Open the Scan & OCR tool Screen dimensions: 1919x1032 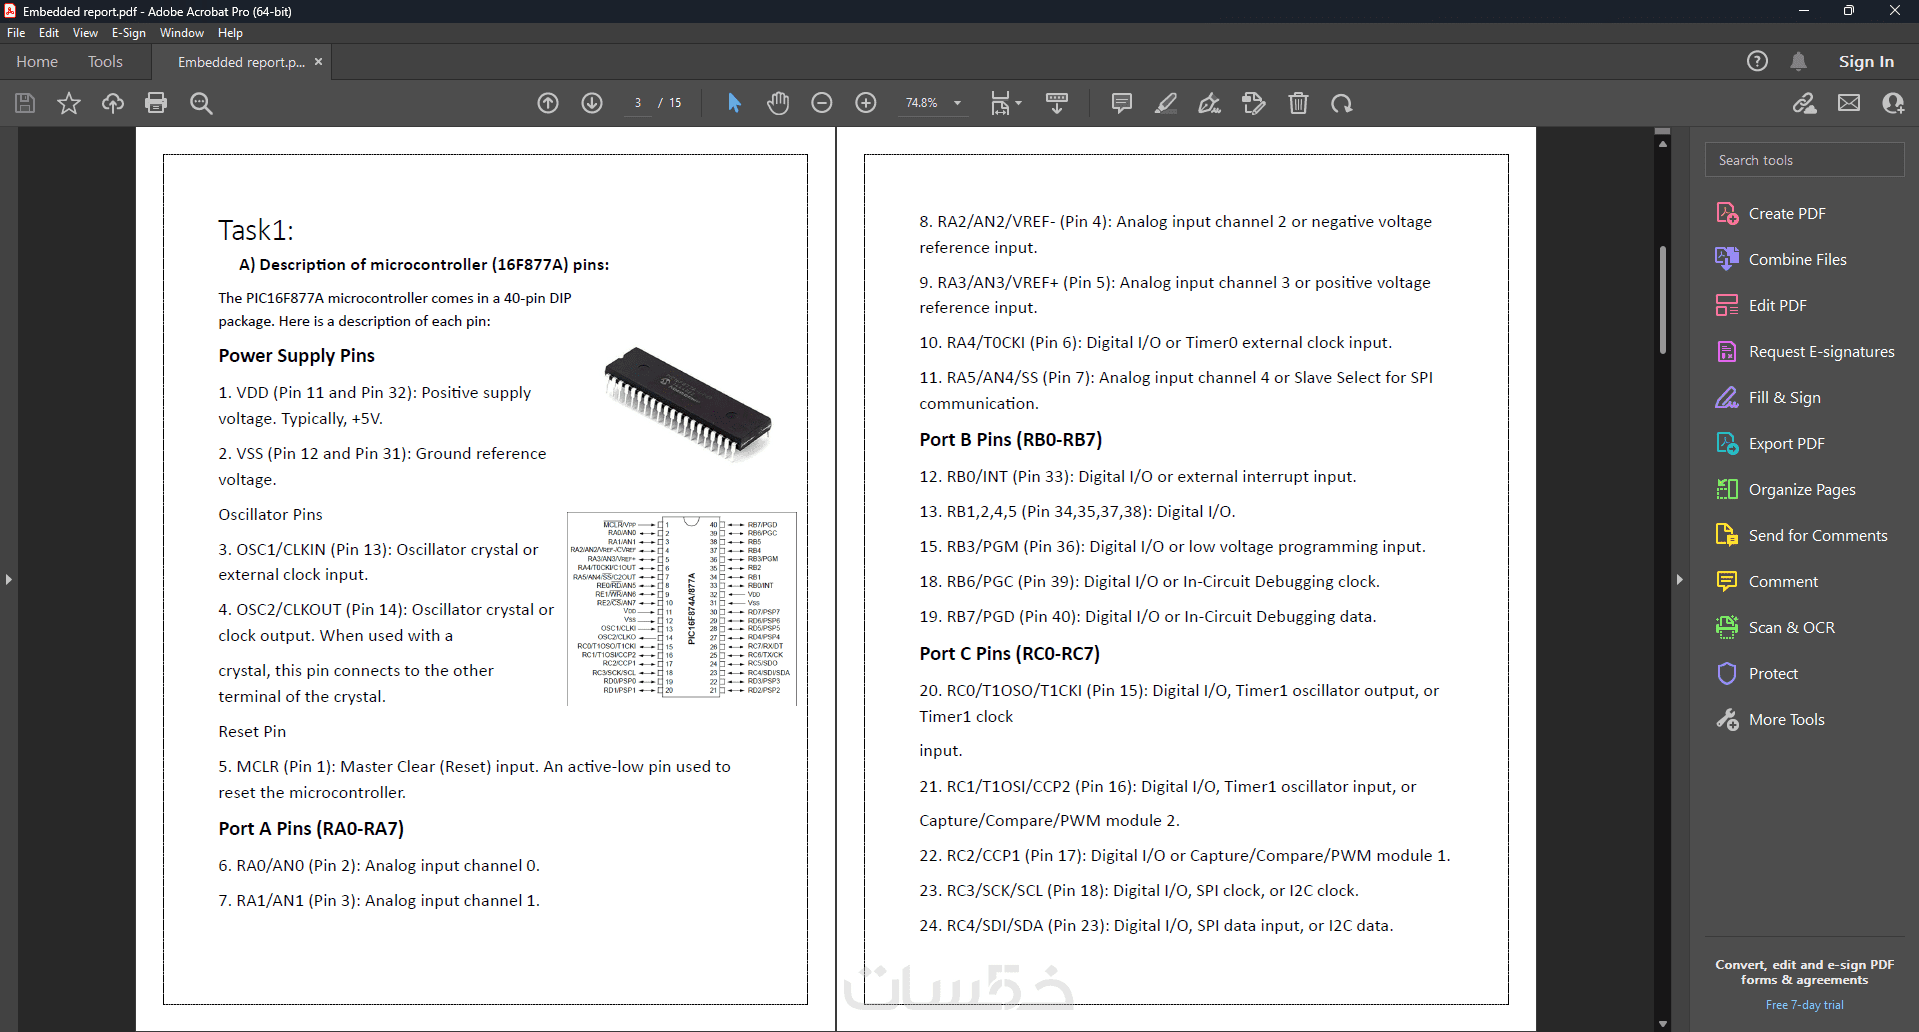pyautogui.click(x=1775, y=627)
